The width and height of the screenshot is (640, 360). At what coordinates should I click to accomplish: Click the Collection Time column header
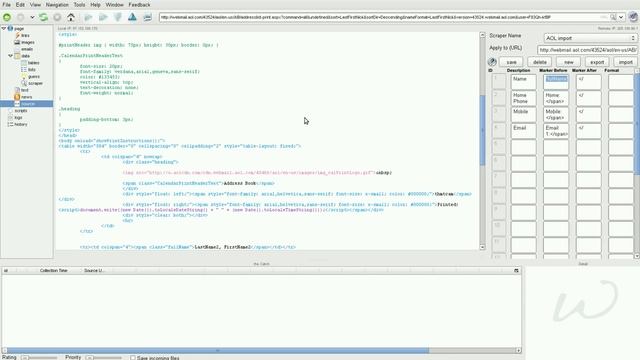(x=53, y=271)
